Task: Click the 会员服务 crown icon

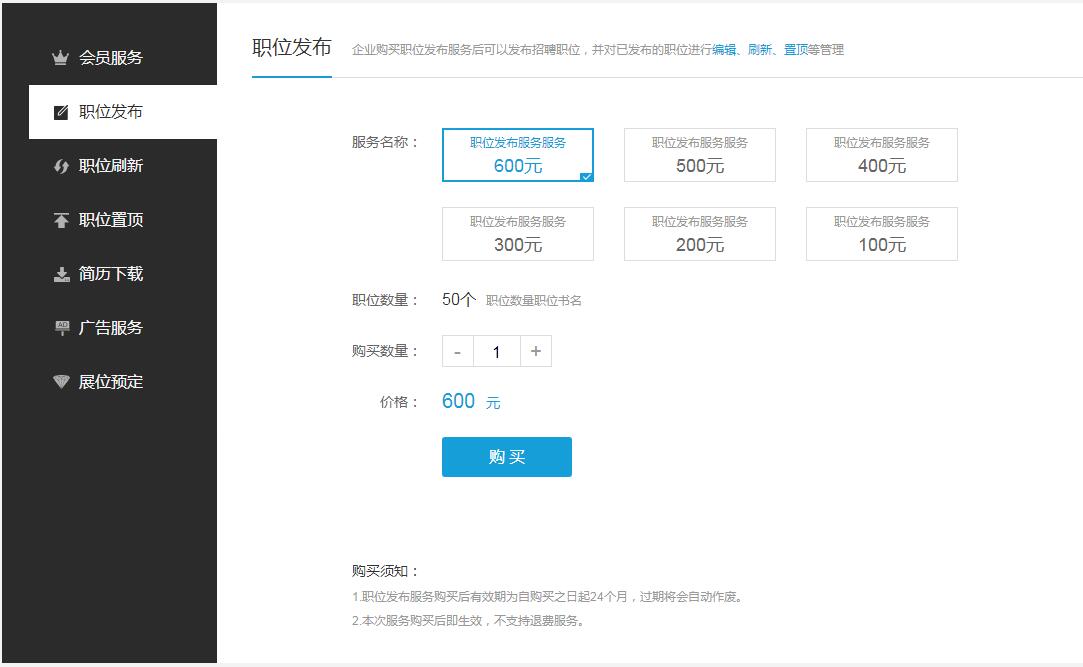Action: pos(59,58)
